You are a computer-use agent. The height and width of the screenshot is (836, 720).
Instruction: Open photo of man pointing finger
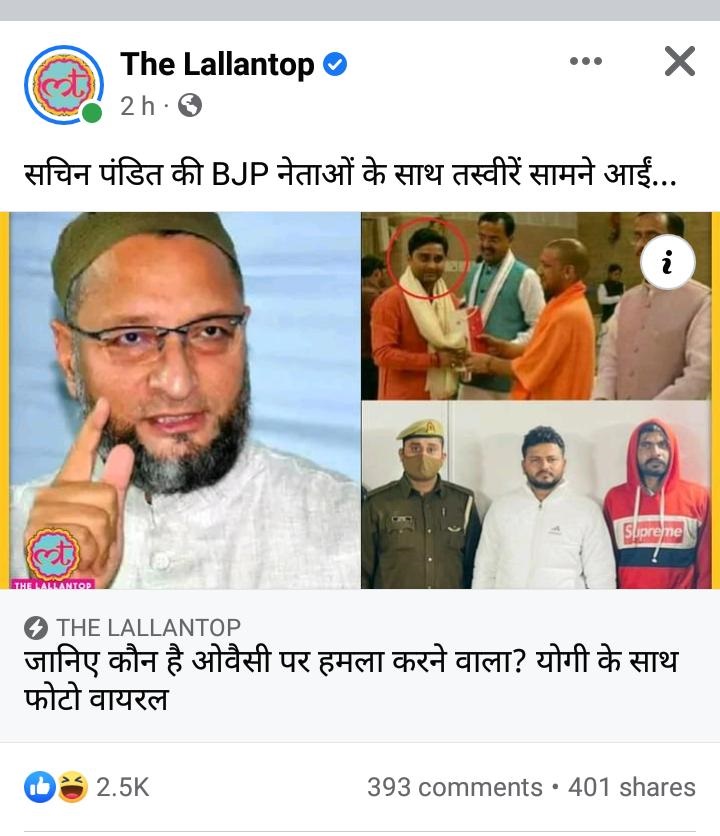(185, 400)
